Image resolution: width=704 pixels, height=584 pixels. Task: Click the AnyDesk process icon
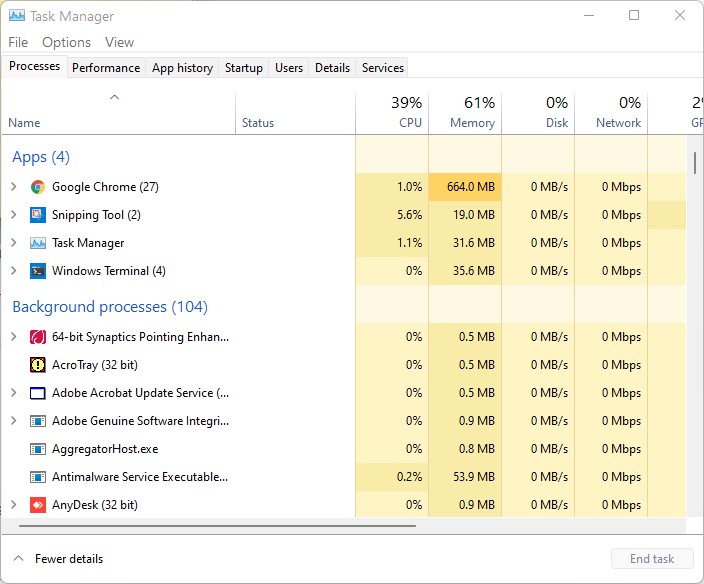(x=38, y=505)
